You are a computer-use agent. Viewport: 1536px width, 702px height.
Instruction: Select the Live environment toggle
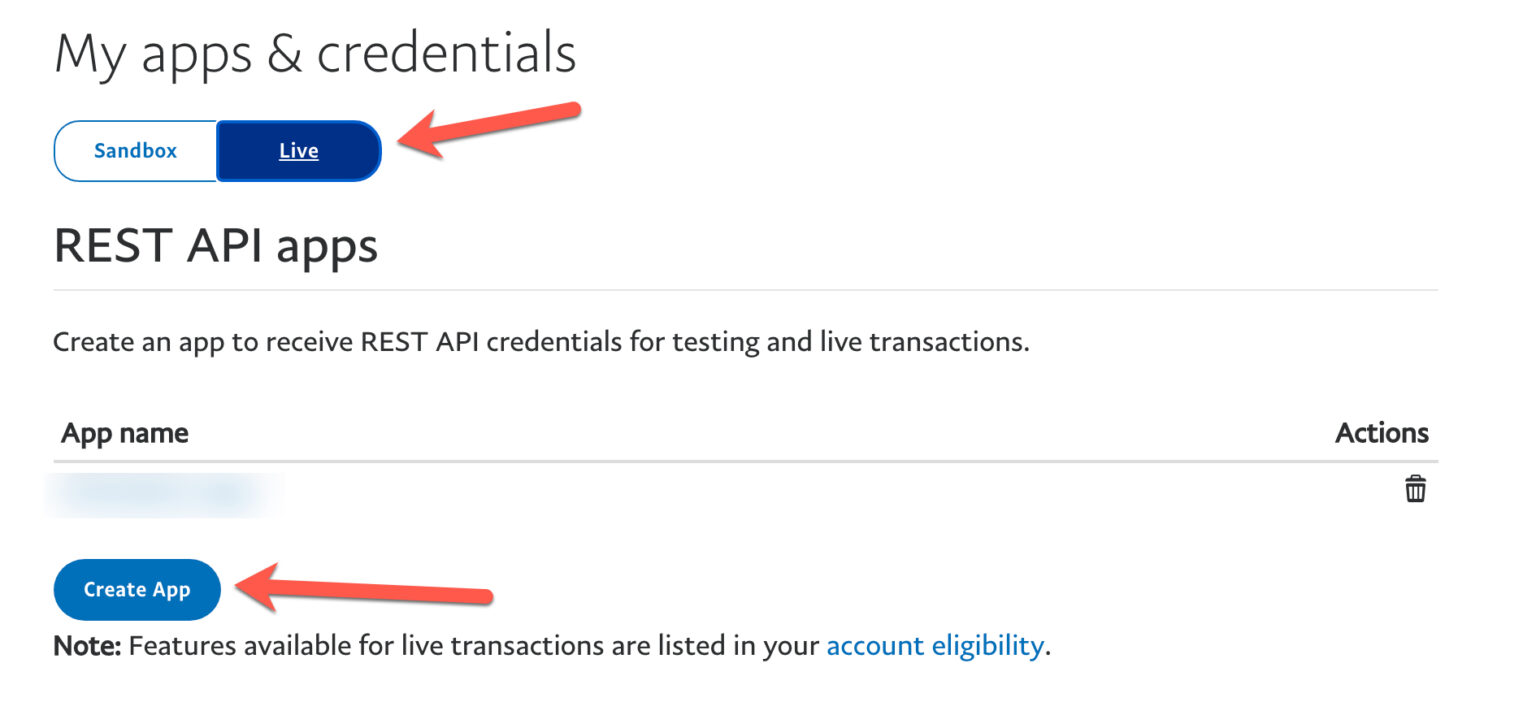coord(298,151)
